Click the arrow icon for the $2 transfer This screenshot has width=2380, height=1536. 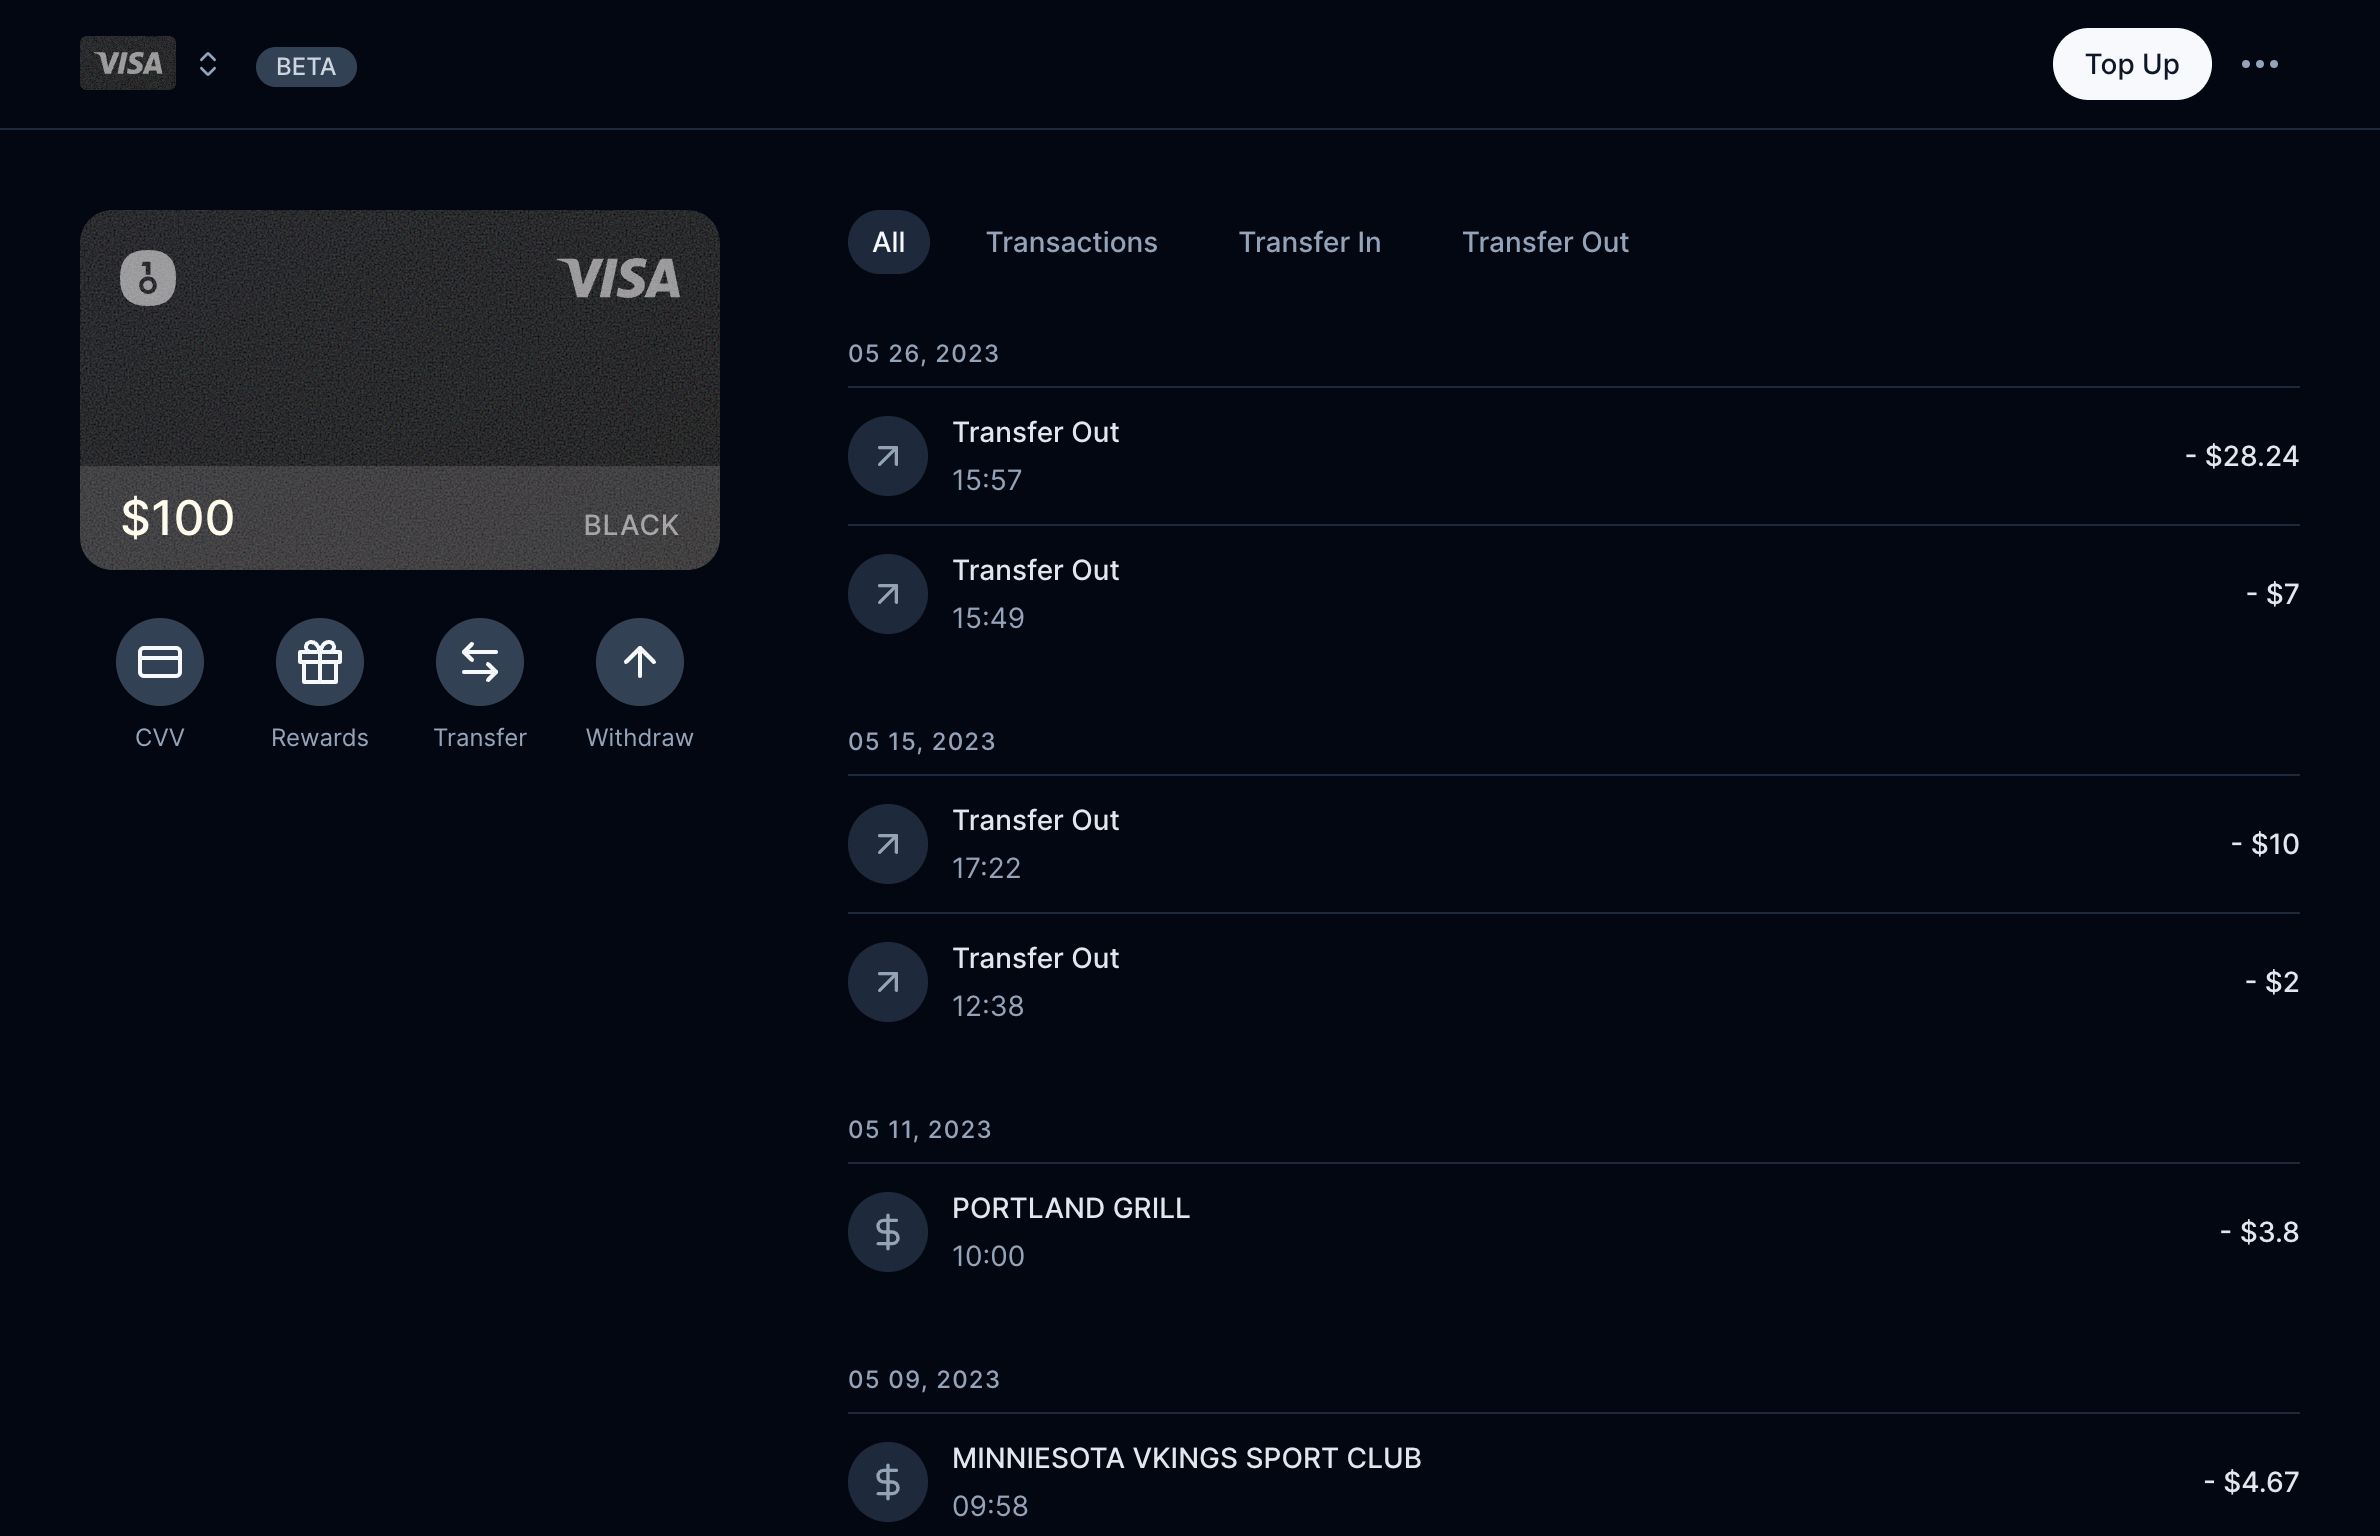pos(887,982)
